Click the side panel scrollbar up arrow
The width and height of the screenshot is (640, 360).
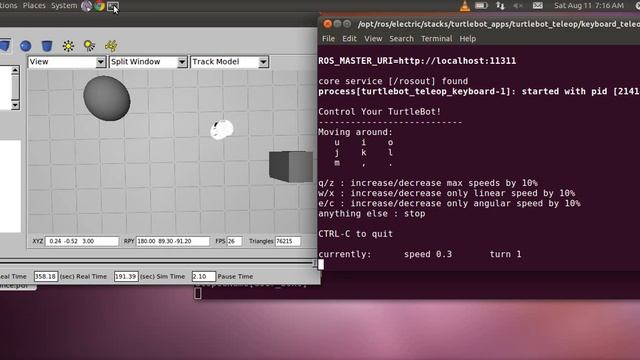tap(15, 71)
